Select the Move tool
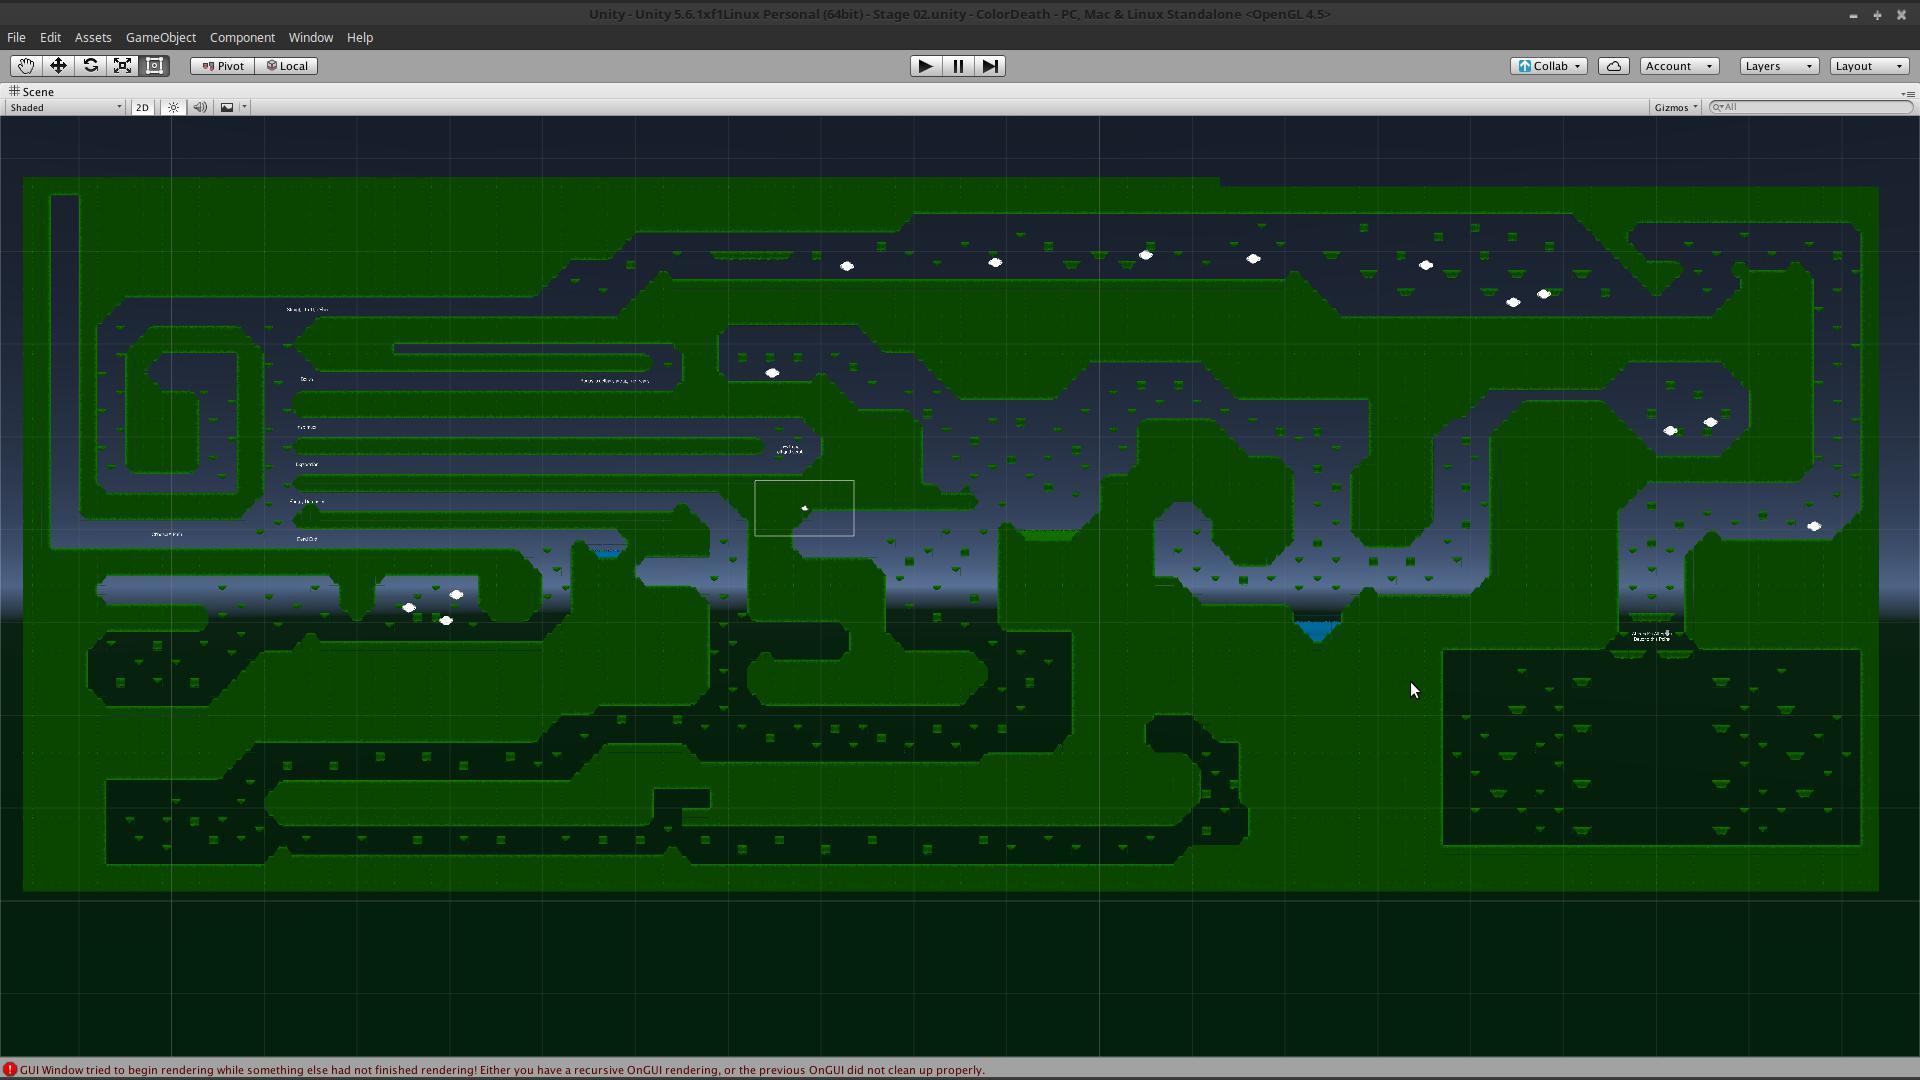Image resolution: width=1920 pixels, height=1080 pixels. coord(58,66)
